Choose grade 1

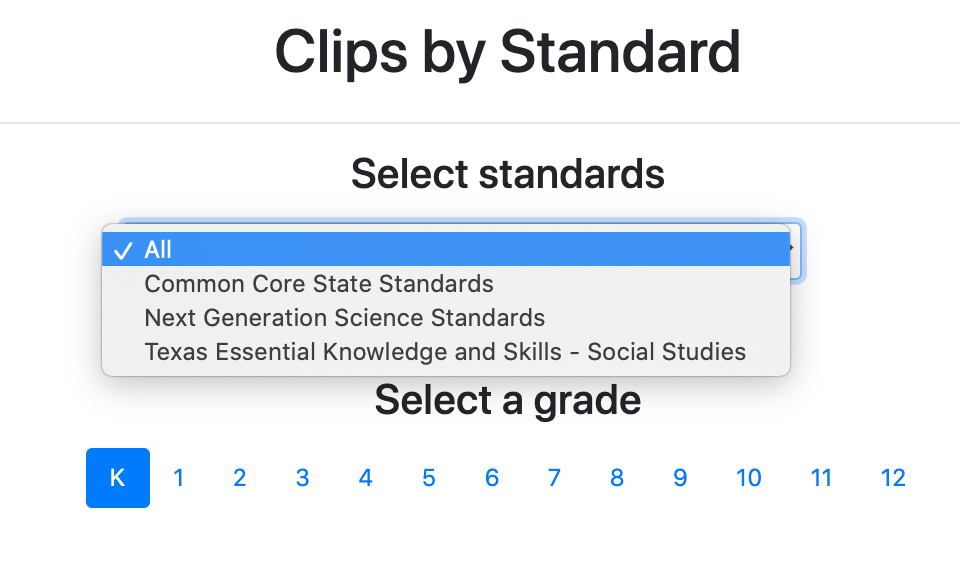179,478
